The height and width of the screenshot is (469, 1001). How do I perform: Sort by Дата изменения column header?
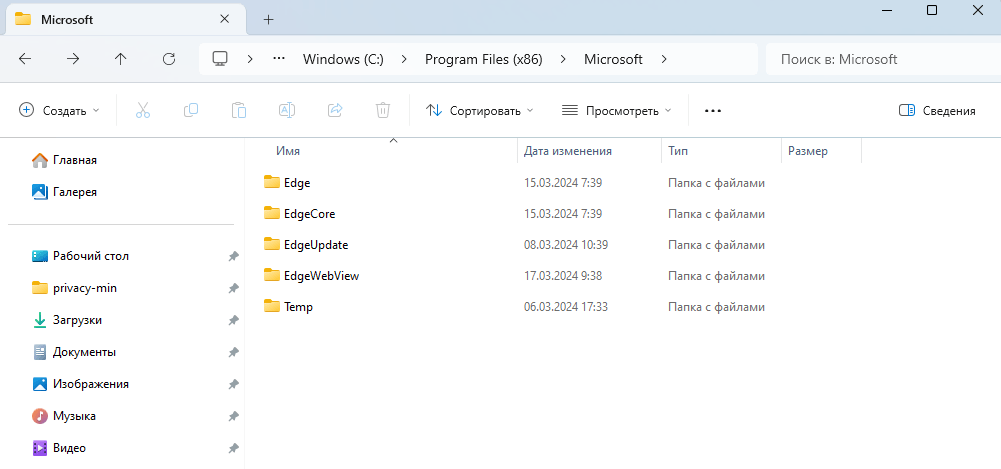coord(568,151)
